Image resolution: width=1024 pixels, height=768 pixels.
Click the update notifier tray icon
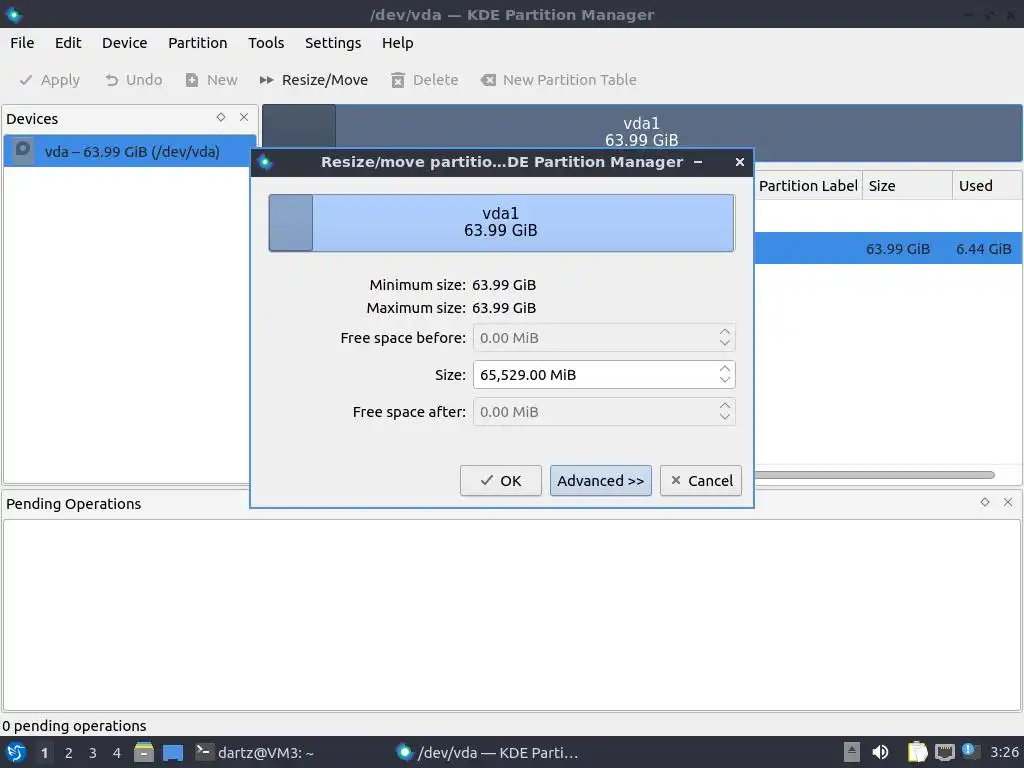969,752
